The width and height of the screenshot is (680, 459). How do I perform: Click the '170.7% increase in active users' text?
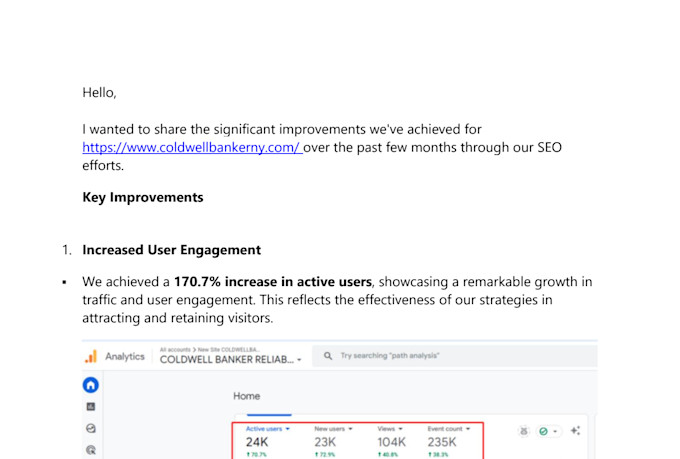click(273, 282)
